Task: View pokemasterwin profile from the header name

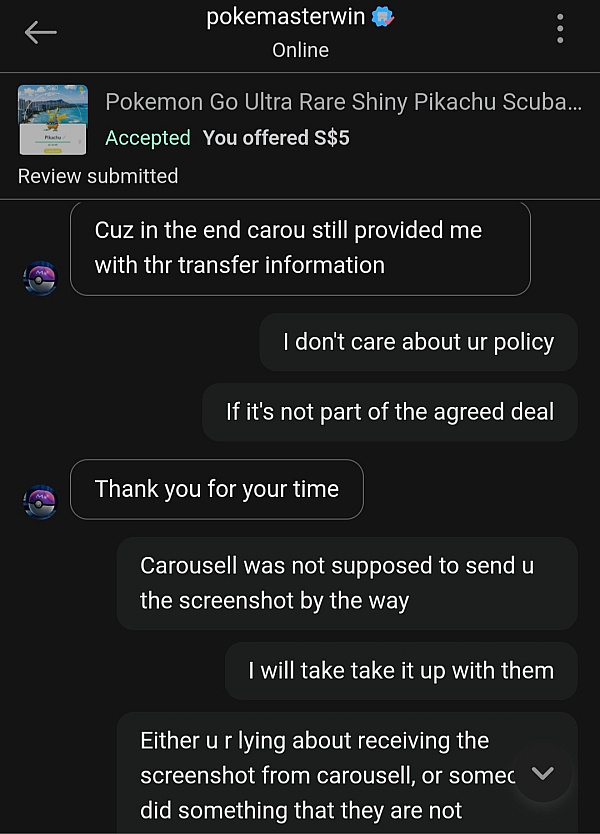Action: (286, 17)
